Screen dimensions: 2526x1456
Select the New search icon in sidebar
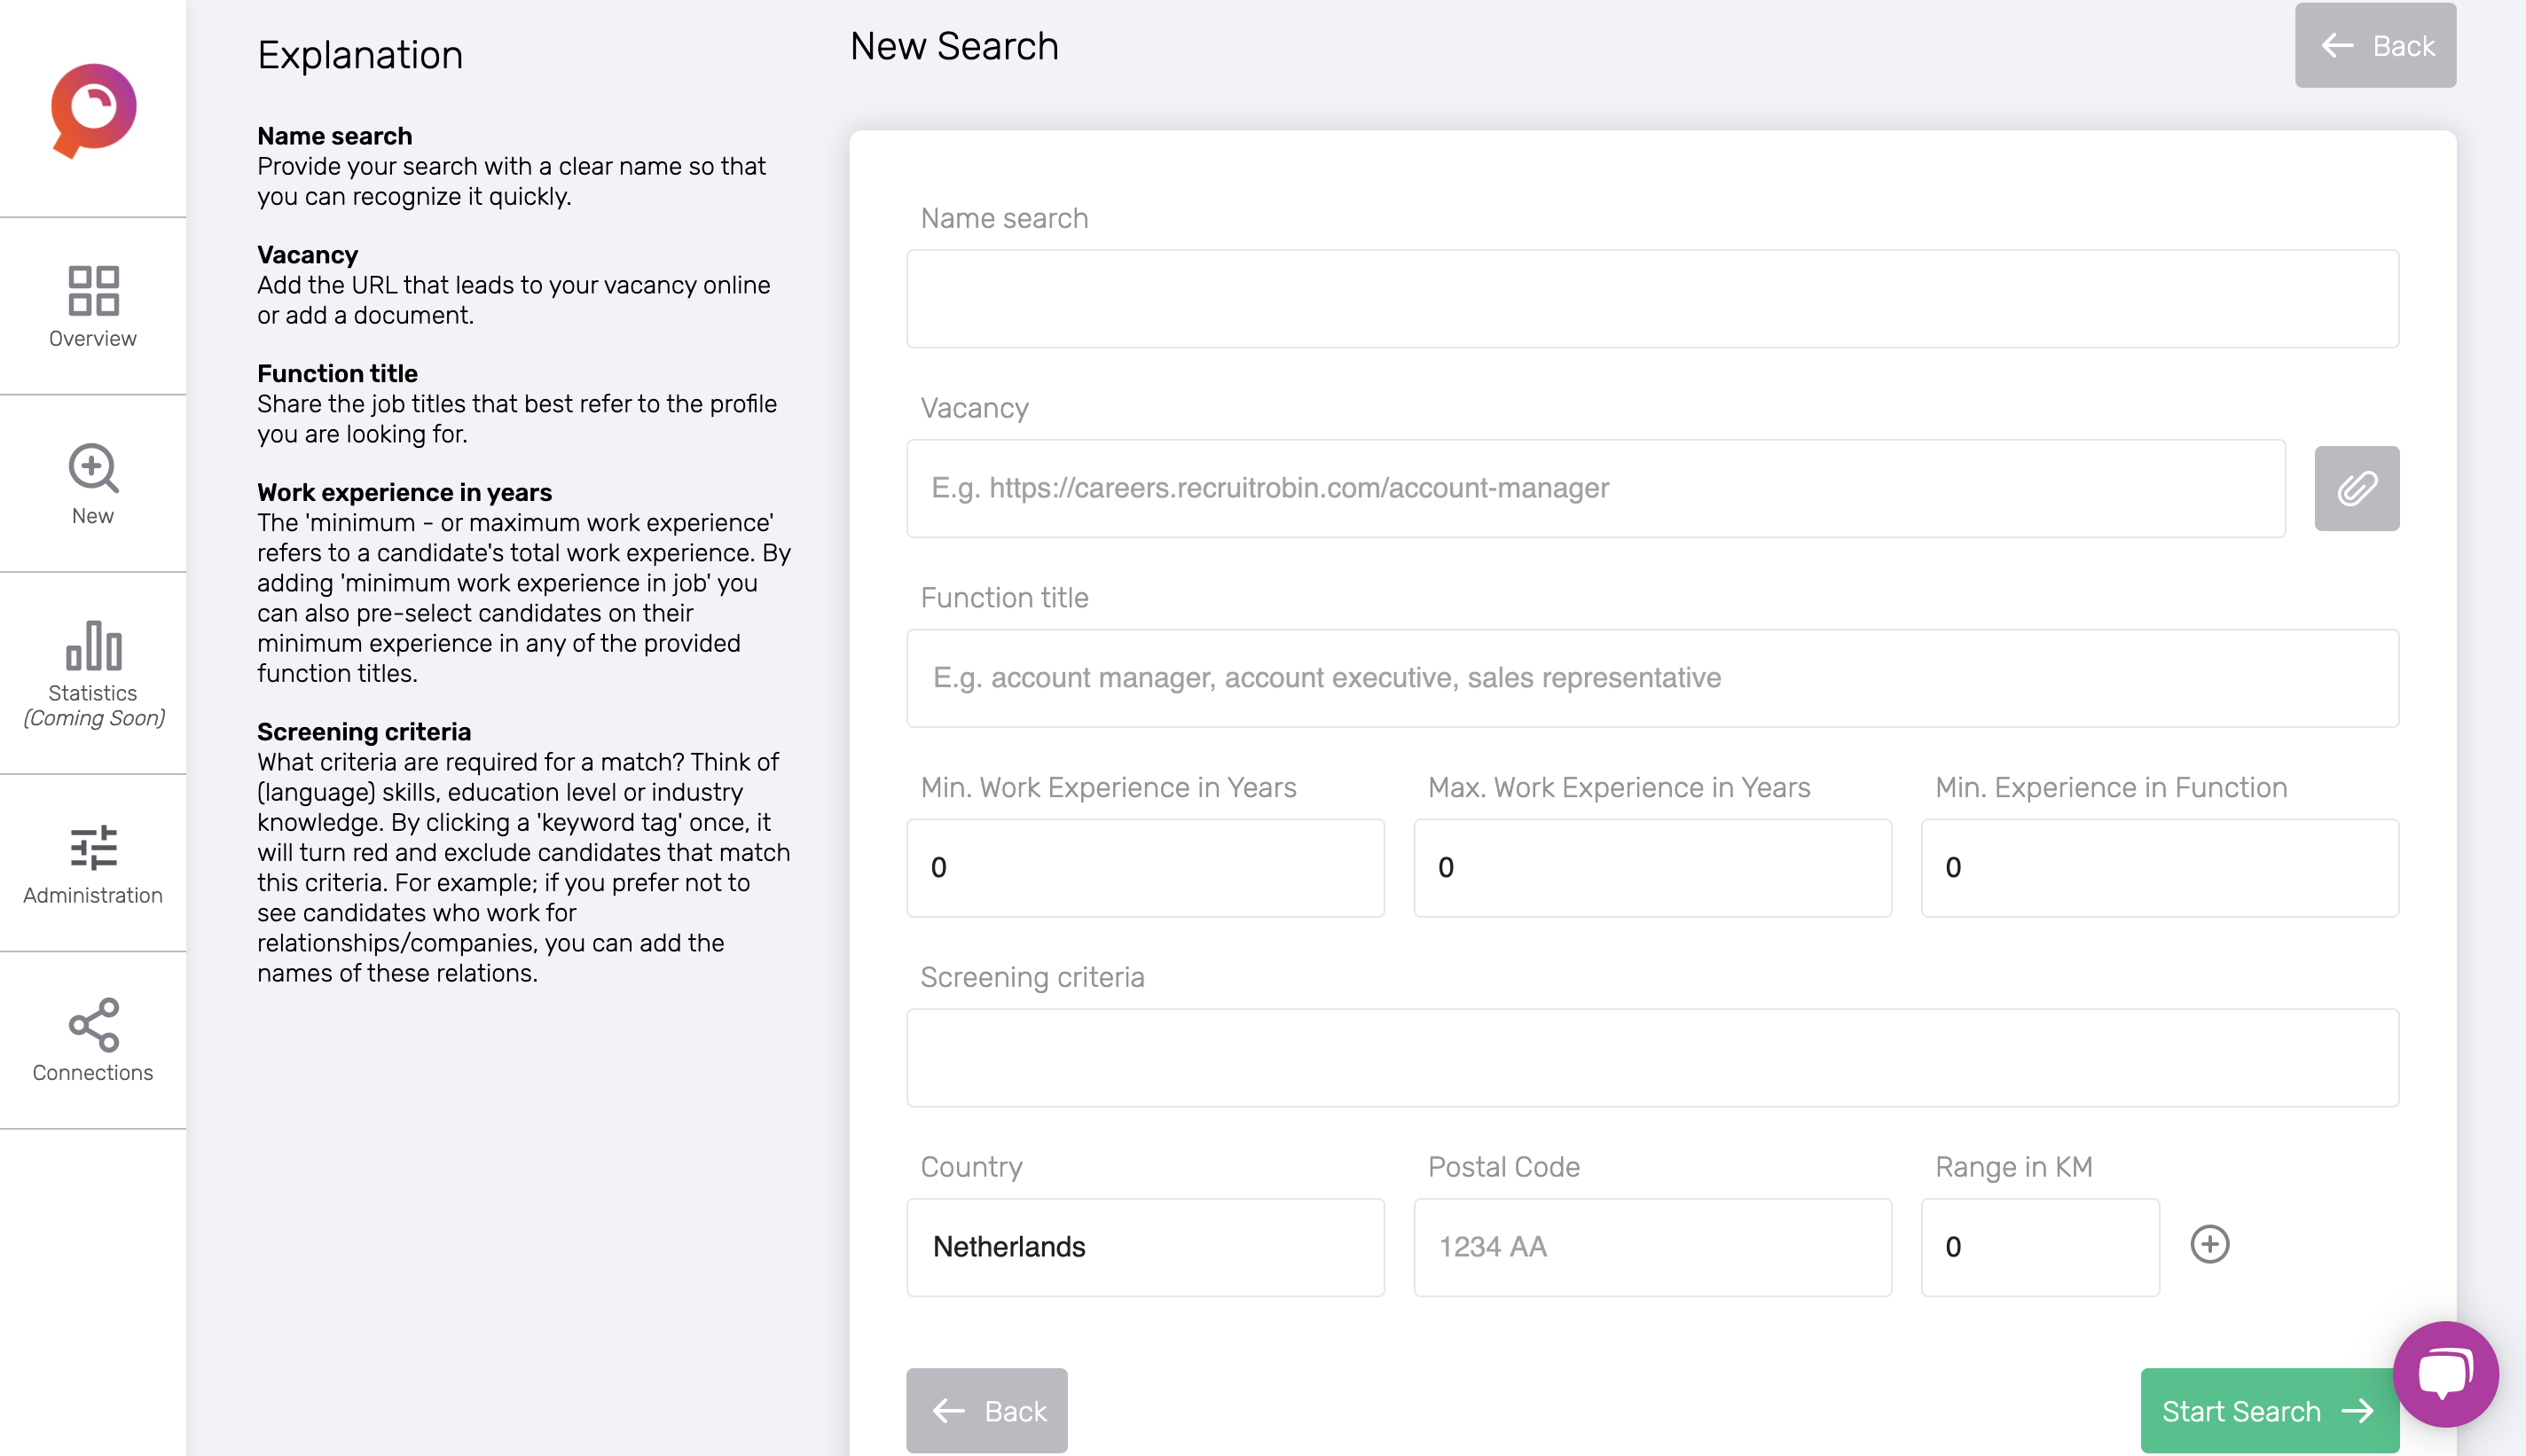pos(92,483)
